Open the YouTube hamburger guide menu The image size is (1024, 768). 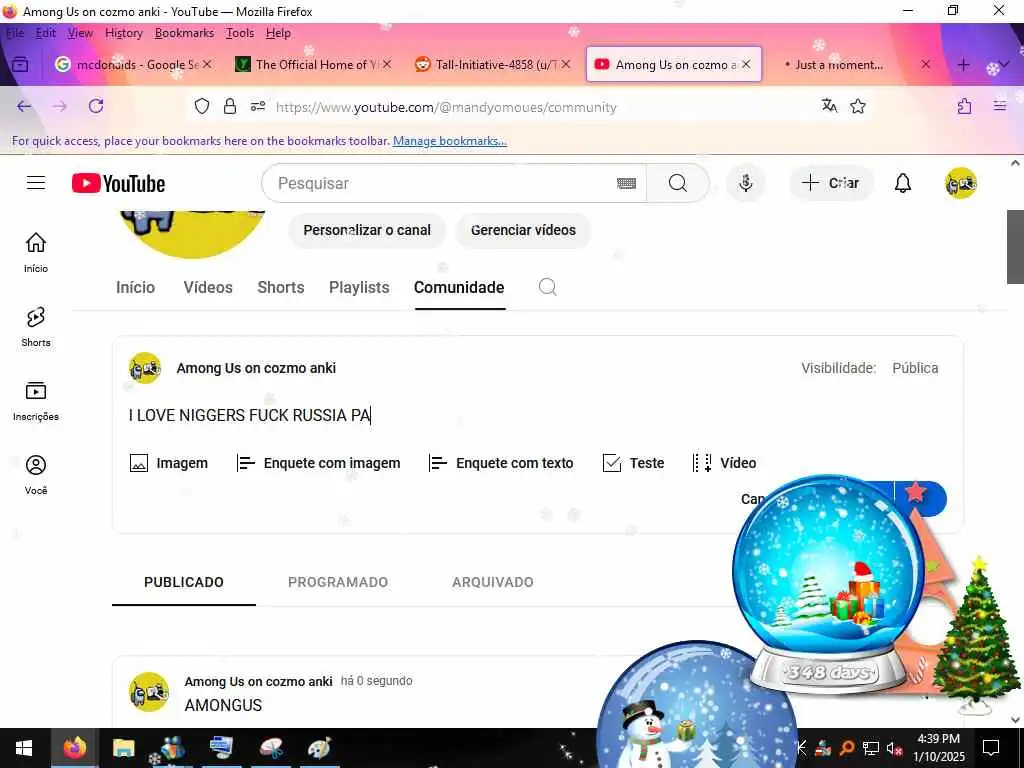[x=36, y=183]
